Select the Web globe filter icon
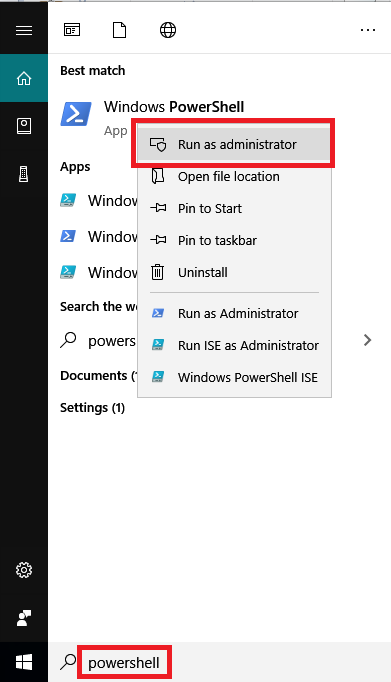Screen dimensions: 391x682 [168, 30]
